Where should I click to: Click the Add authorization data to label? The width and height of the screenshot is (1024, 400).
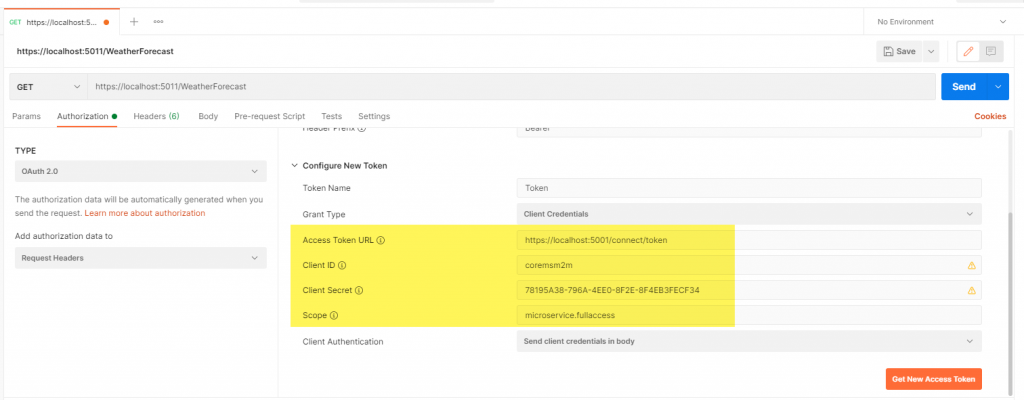(x=64, y=236)
